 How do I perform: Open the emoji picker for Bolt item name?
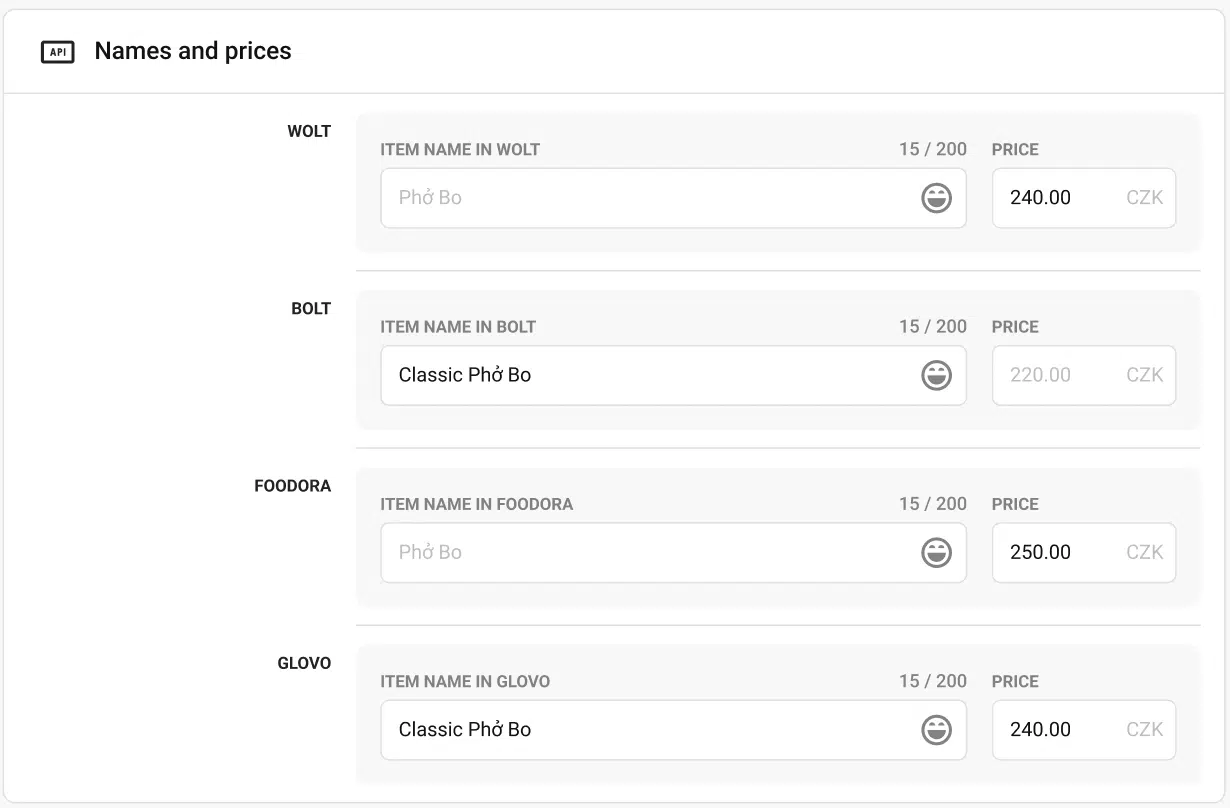click(x=936, y=375)
